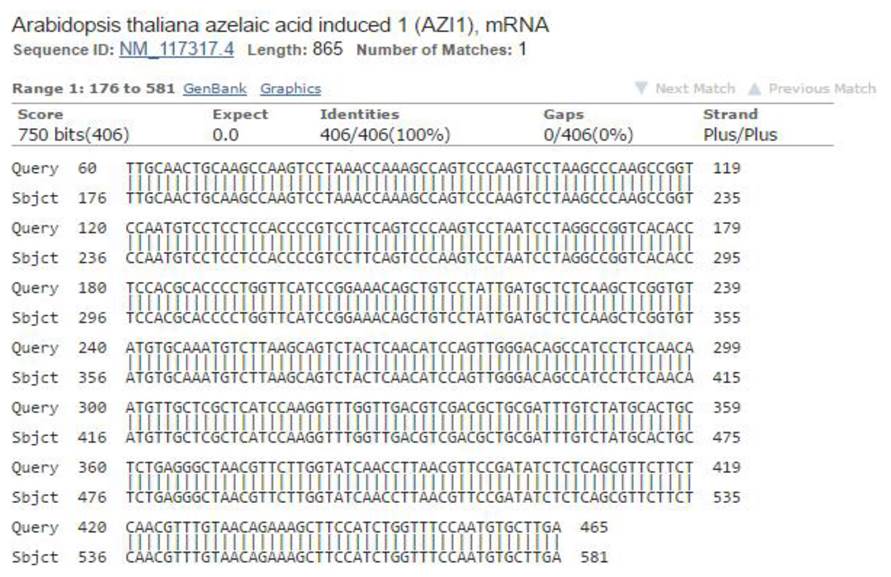
Task: Go to Next Match
Action: pyautogui.click(x=694, y=89)
